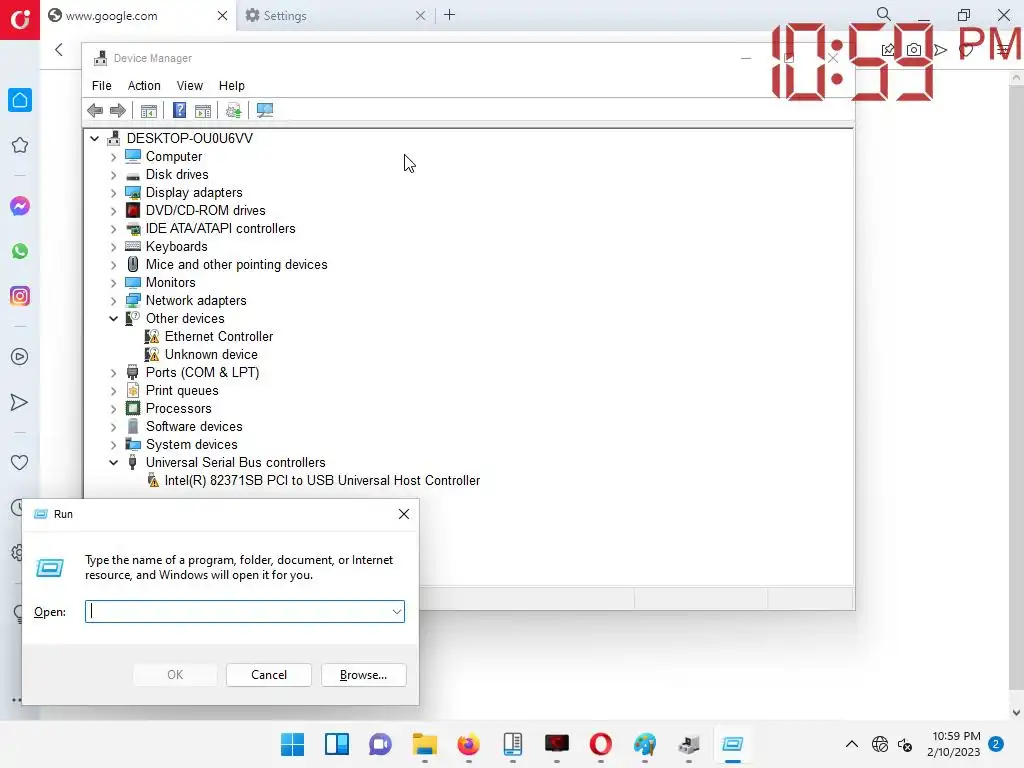This screenshot has width=1024, height=768.
Task: Click the Back arrow in Device Manager toolbar
Action: pyautogui.click(x=95, y=110)
